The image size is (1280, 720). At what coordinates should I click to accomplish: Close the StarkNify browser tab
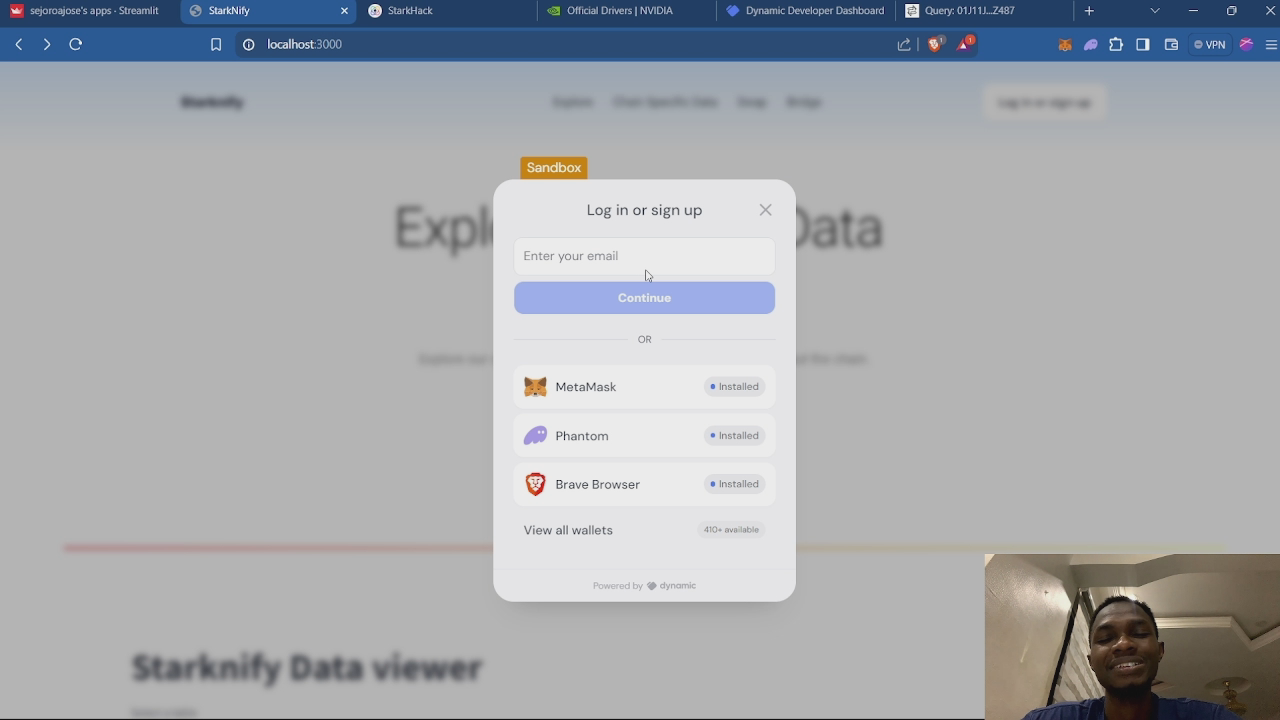tap(344, 11)
